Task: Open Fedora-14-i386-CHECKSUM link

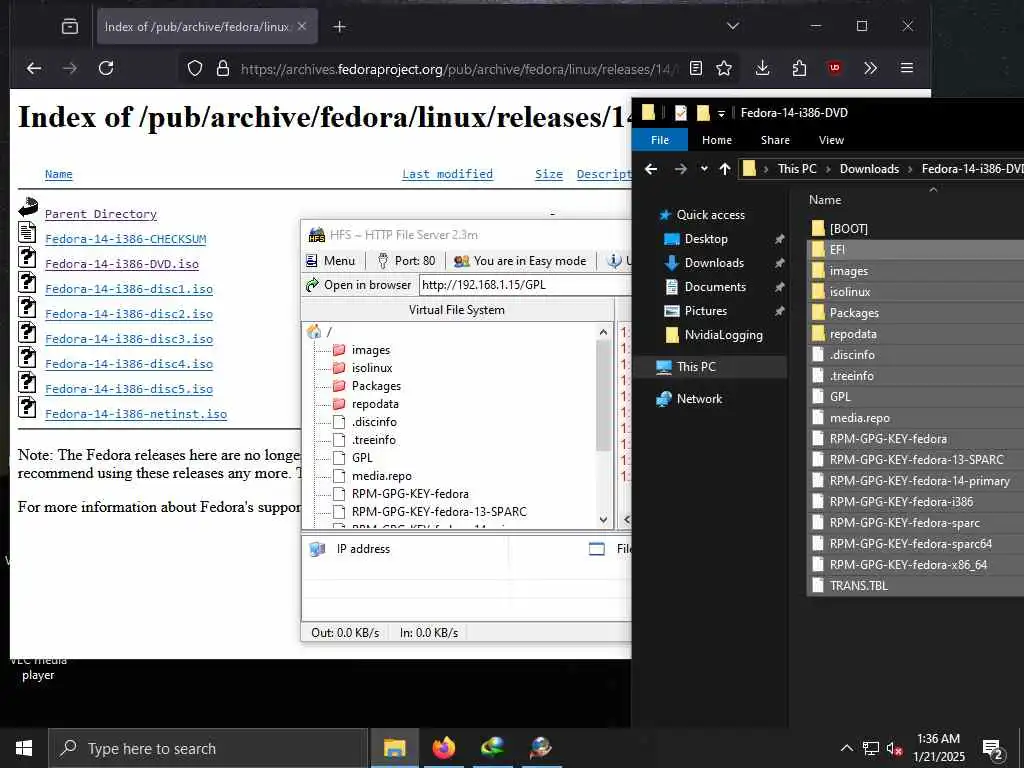Action: pyautogui.click(x=125, y=239)
